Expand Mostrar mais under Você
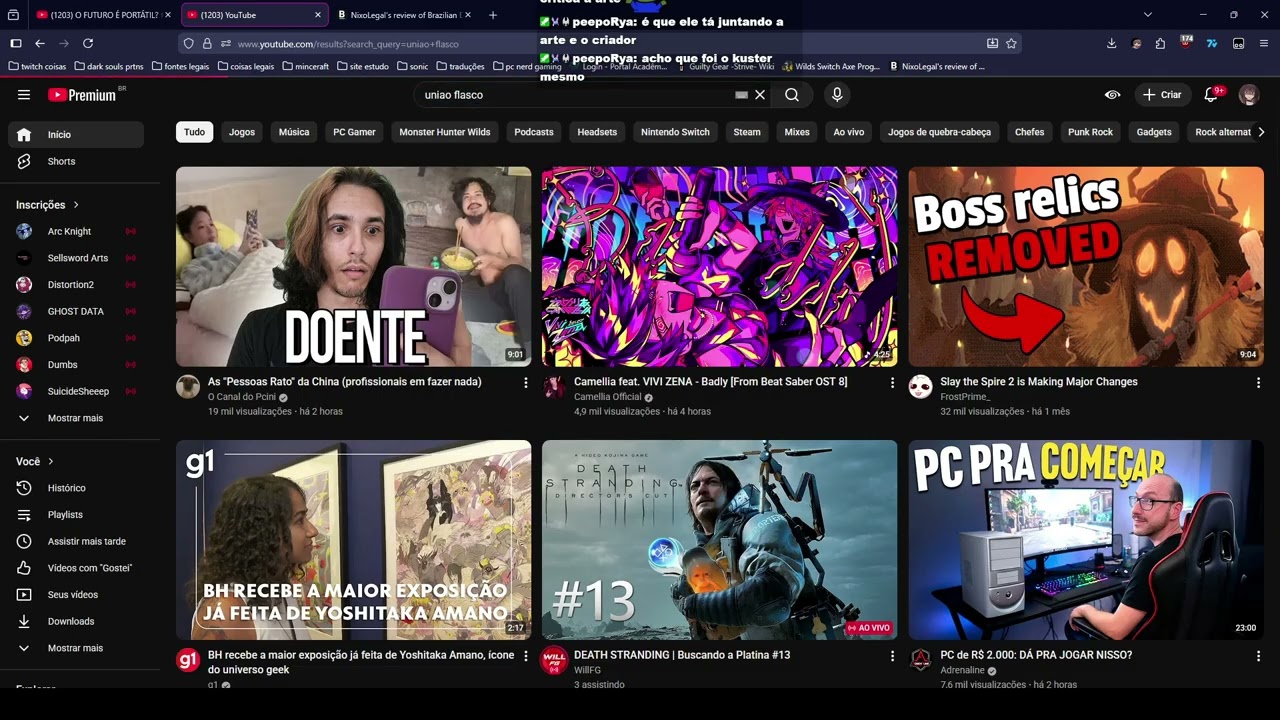 (x=76, y=648)
